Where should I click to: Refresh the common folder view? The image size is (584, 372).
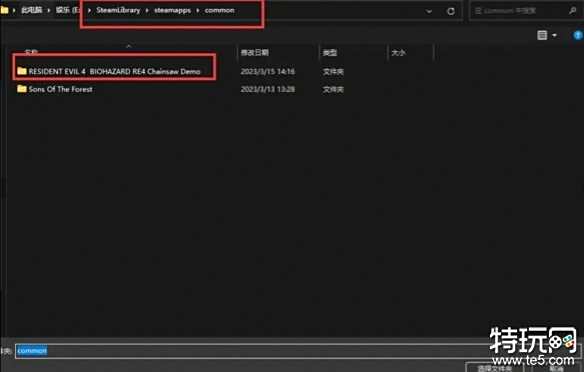451,11
